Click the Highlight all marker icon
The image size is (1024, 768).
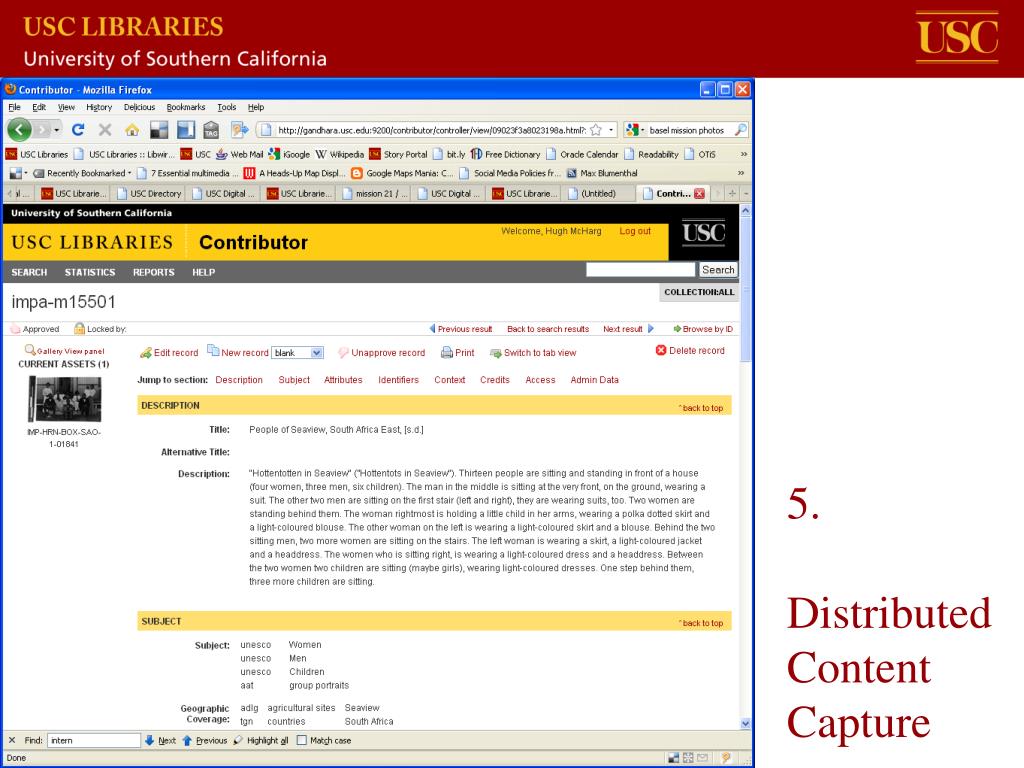tap(238, 740)
